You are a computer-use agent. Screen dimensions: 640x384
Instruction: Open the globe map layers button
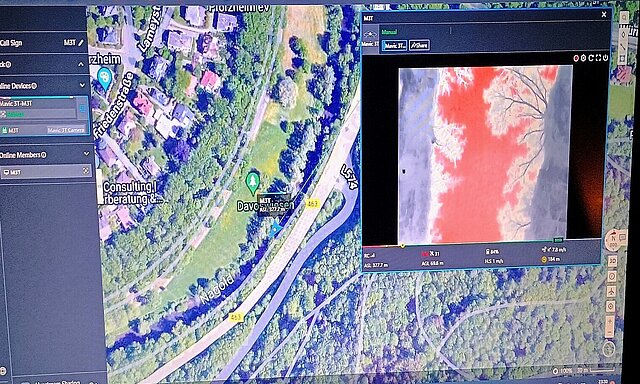coord(608,348)
